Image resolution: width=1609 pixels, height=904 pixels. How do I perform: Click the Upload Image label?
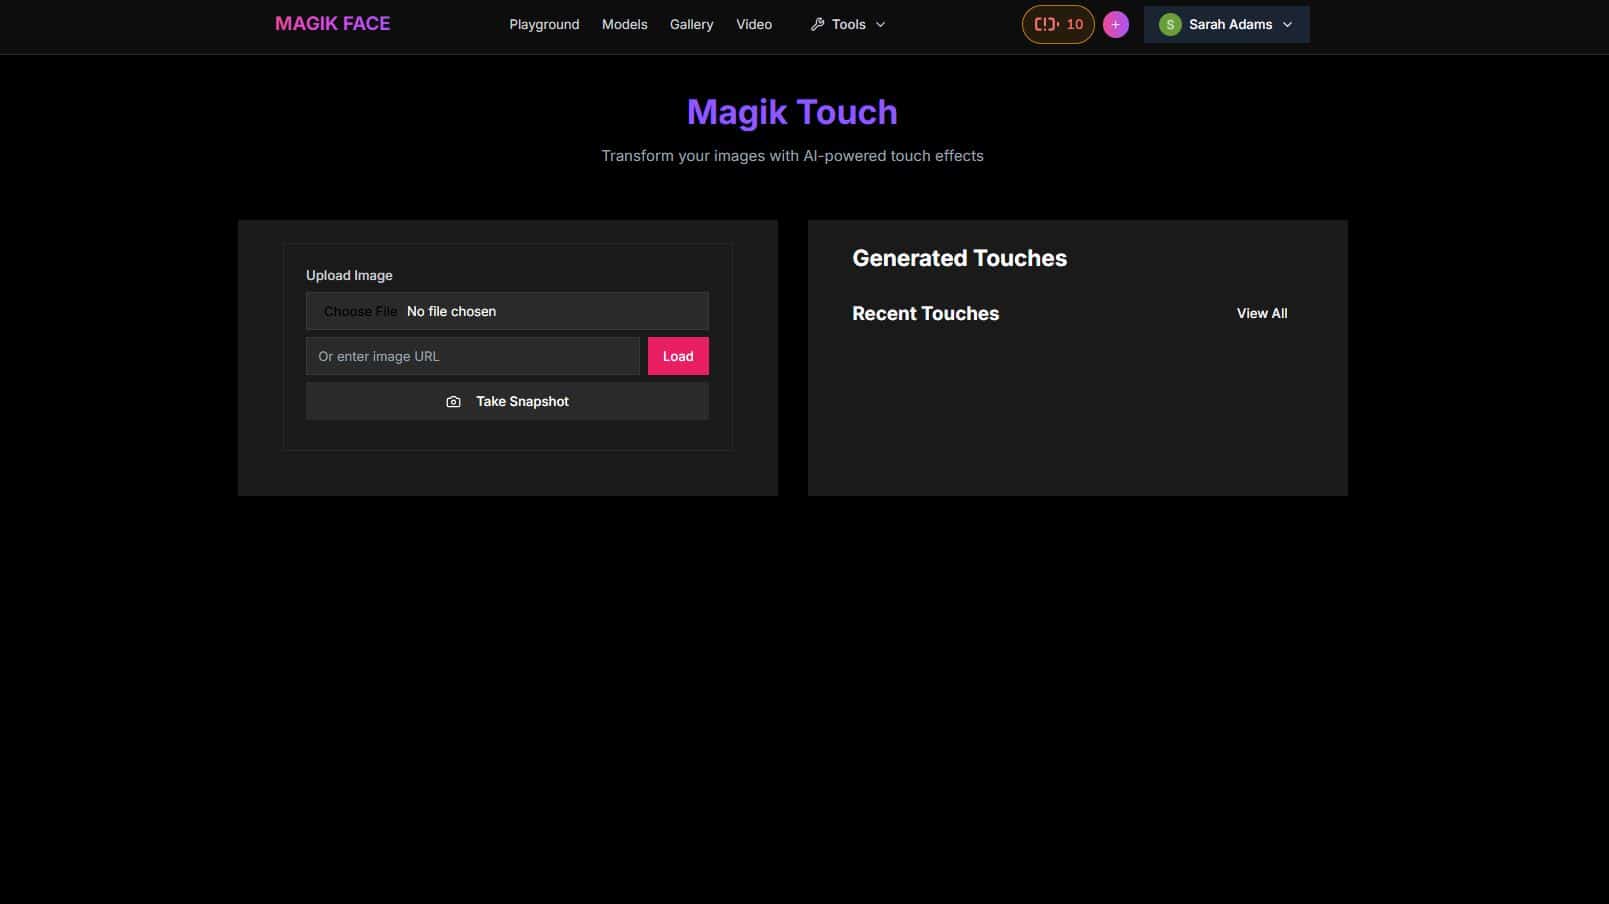pos(349,275)
